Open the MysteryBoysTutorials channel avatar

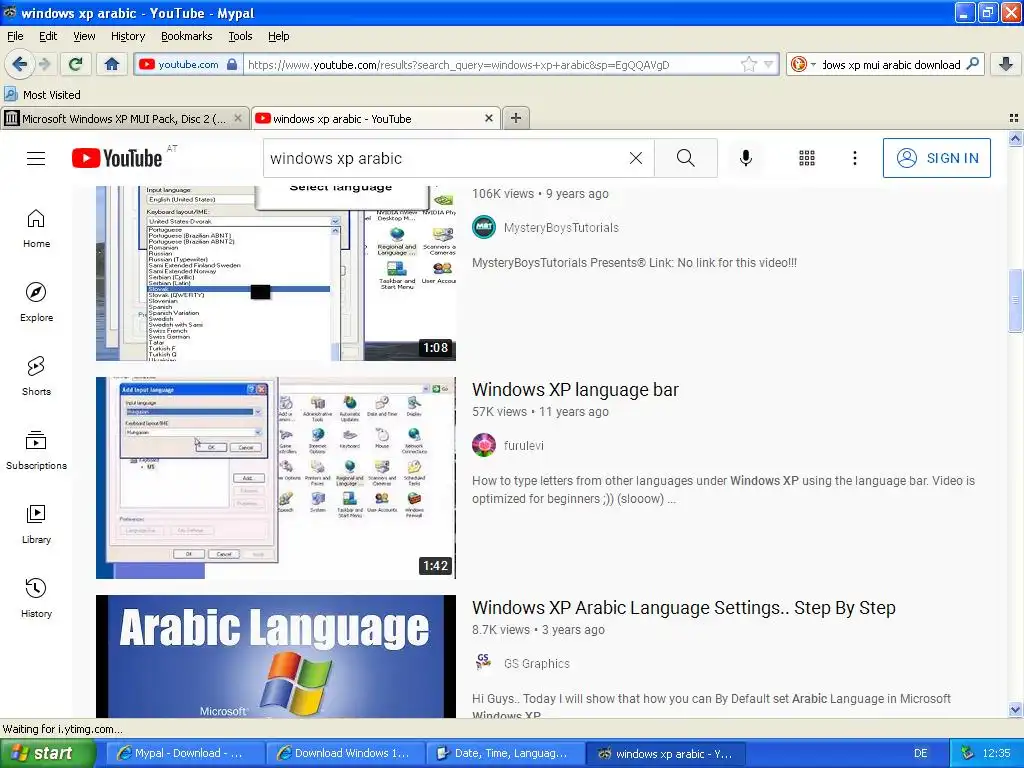click(484, 227)
